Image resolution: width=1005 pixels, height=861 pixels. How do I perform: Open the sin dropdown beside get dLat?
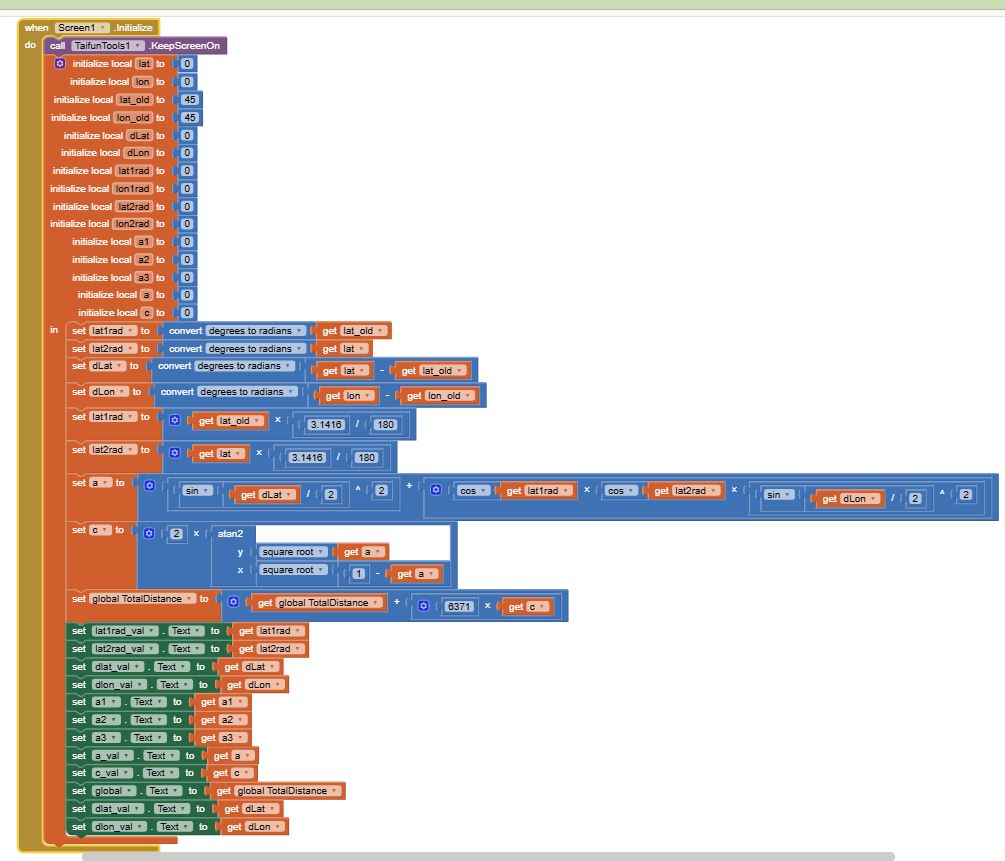(x=198, y=492)
